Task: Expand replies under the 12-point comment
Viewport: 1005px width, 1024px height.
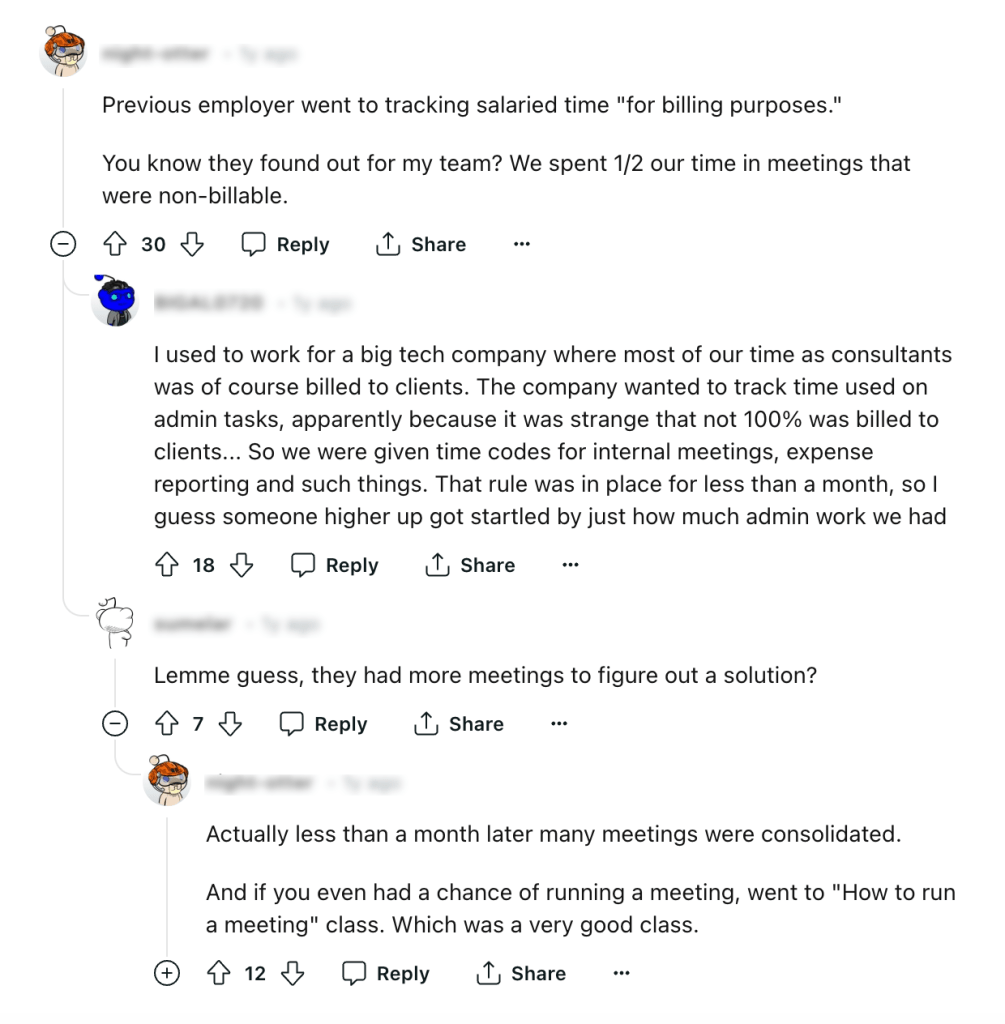Action: point(167,973)
